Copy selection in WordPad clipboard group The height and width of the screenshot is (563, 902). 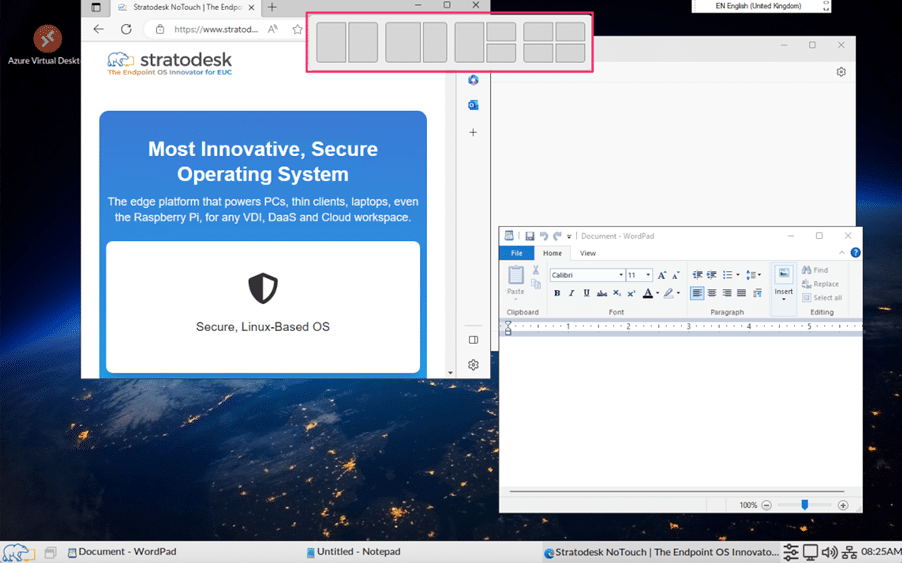[536, 284]
